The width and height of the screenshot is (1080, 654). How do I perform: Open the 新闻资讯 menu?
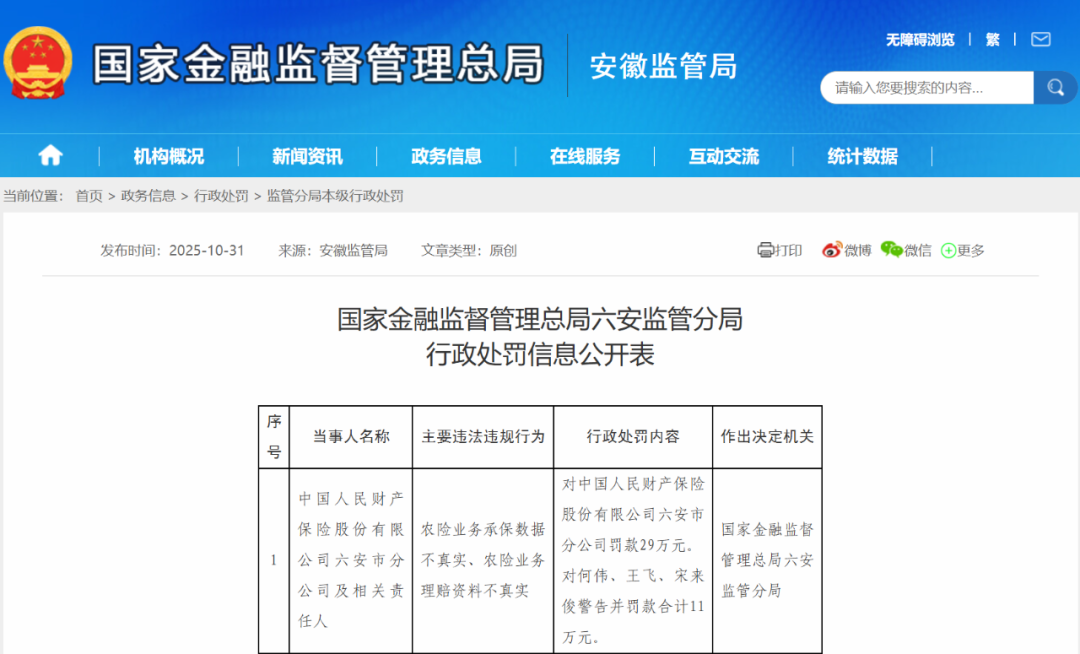(x=307, y=156)
